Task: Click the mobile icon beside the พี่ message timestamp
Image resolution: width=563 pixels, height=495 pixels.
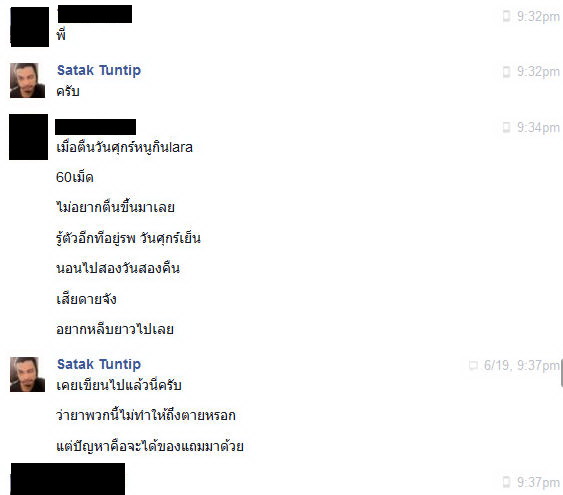Action: [506, 17]
